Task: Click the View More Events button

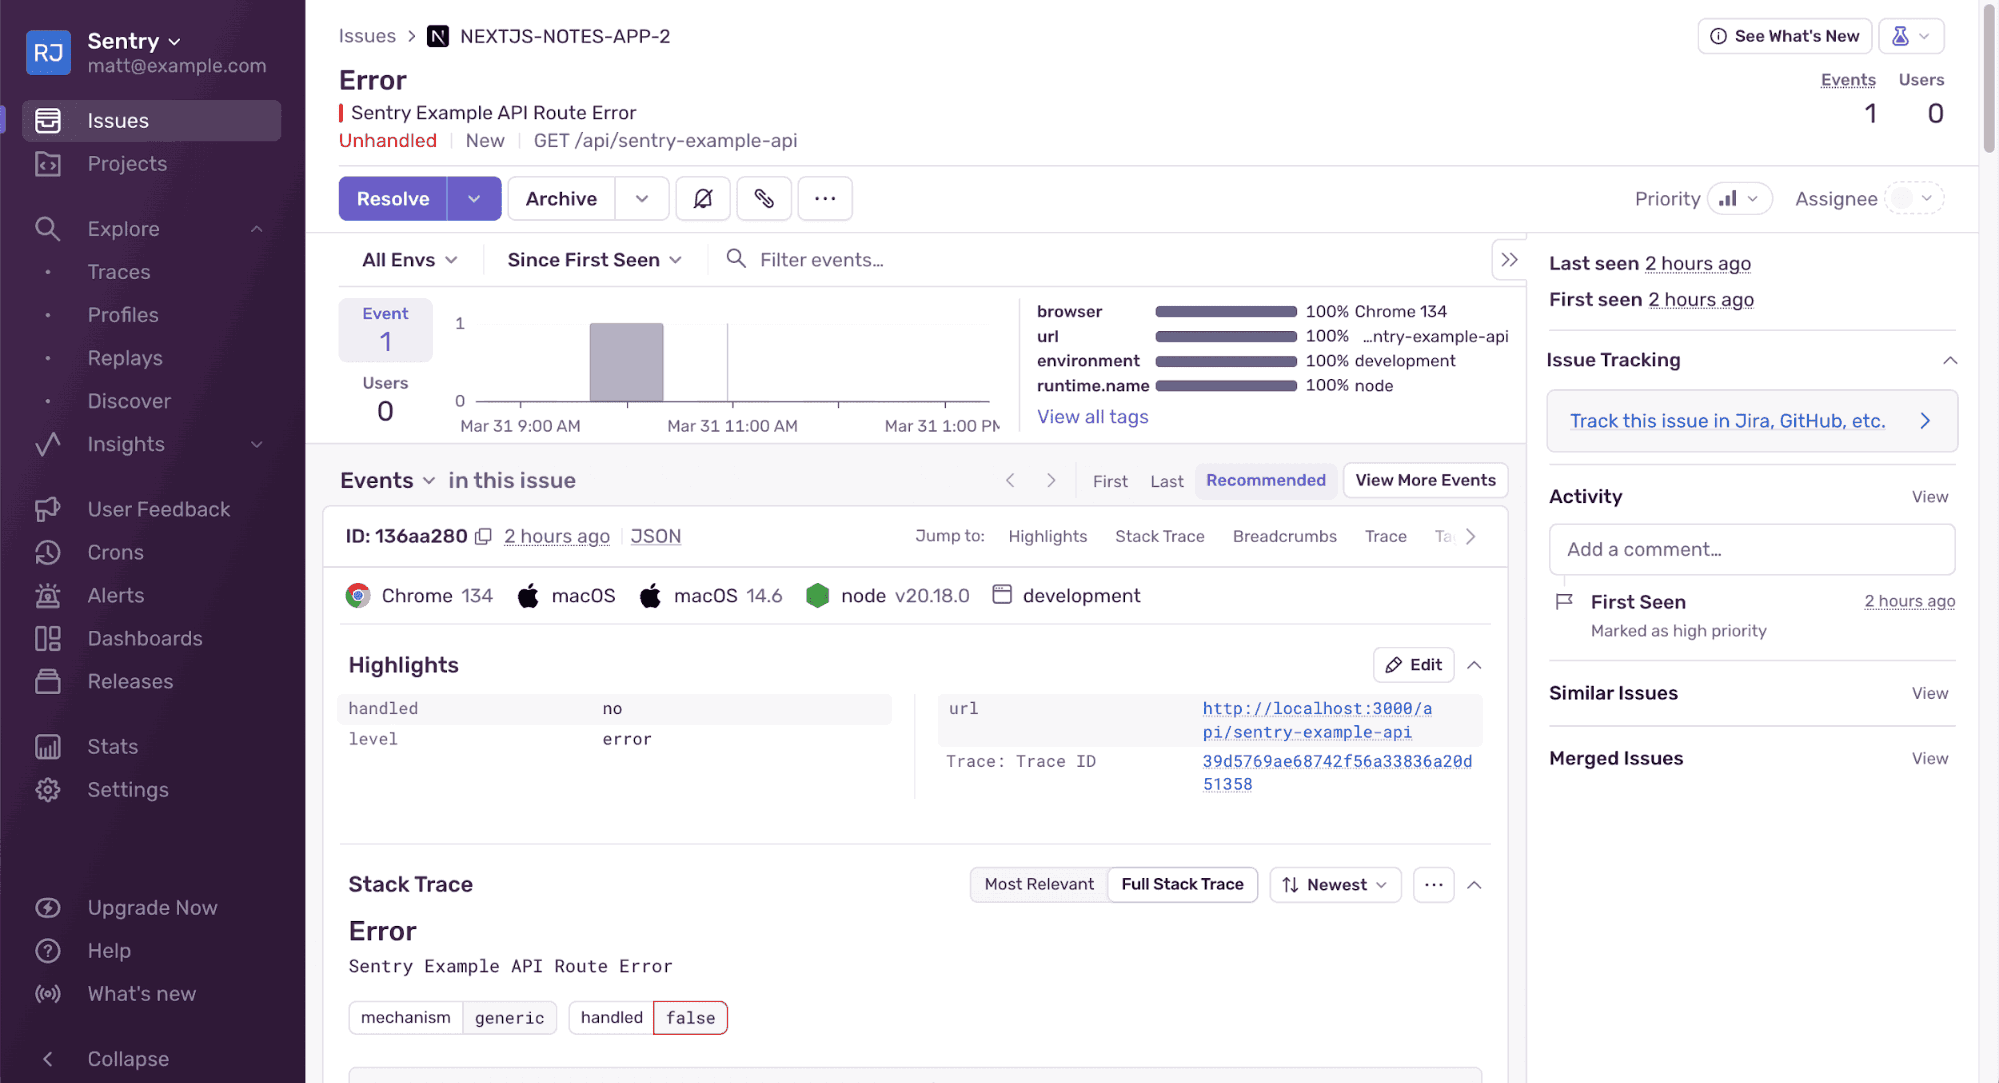Action: point(1424,481)
